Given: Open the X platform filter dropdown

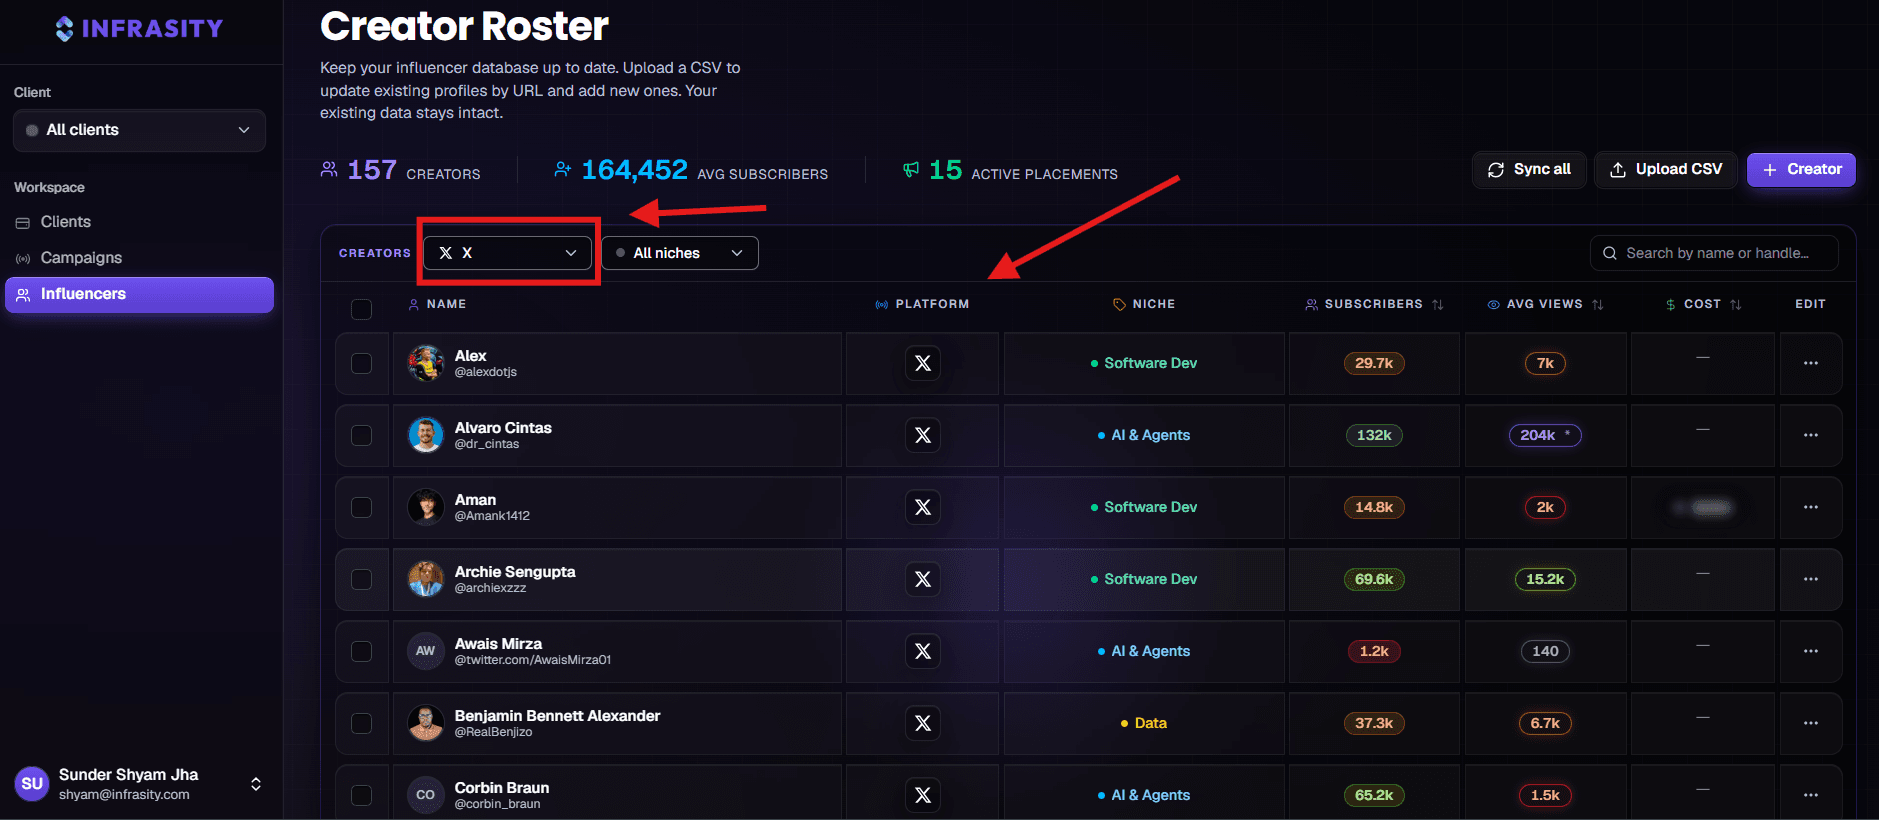Looking at the screenshot, I should [x=508, y=253].
